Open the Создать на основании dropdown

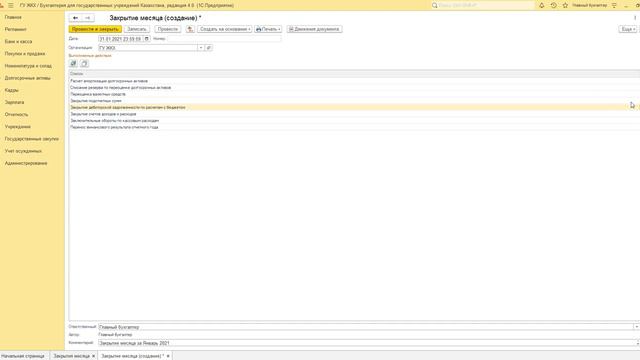(x=224, y=29)
